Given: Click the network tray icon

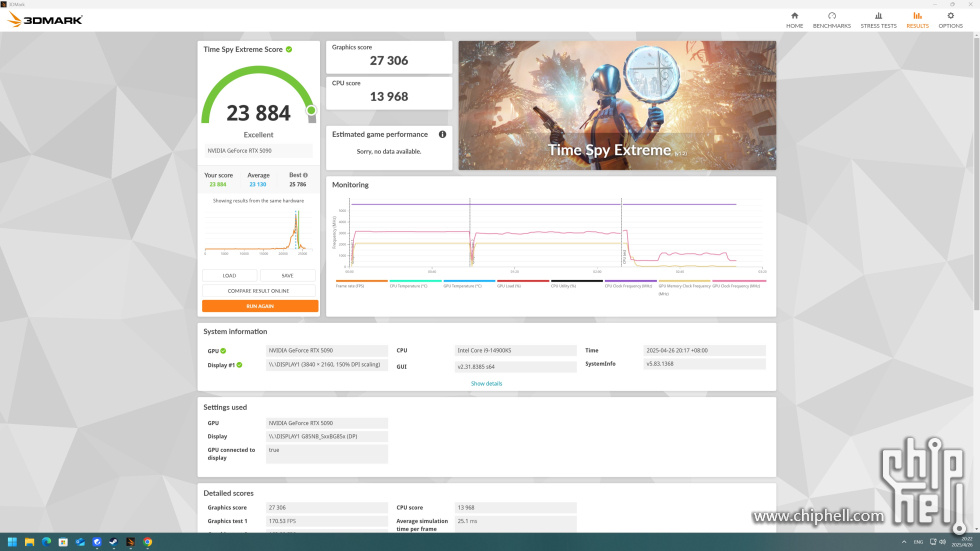Looking at the screenshot, I should (933, 542).
